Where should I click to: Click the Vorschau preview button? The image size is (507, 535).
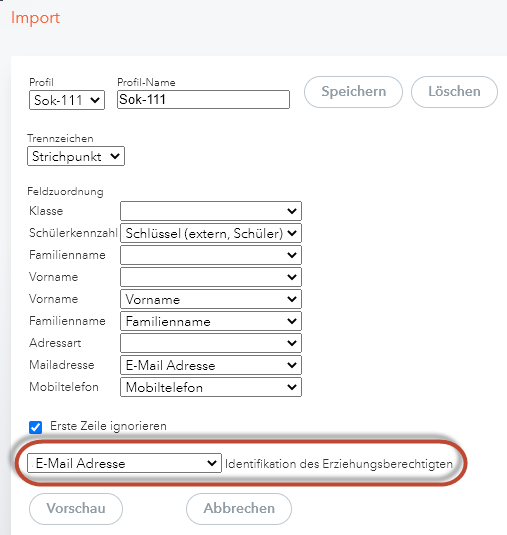[76, 509]
